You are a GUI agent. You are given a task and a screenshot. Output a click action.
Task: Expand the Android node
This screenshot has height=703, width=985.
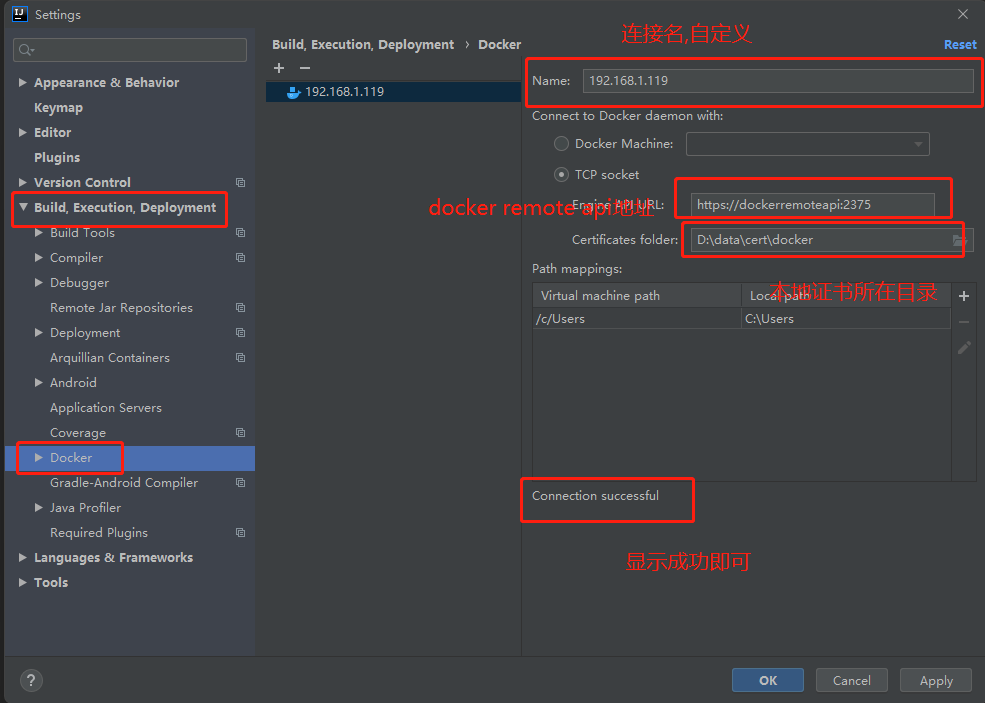coord(39,383)
